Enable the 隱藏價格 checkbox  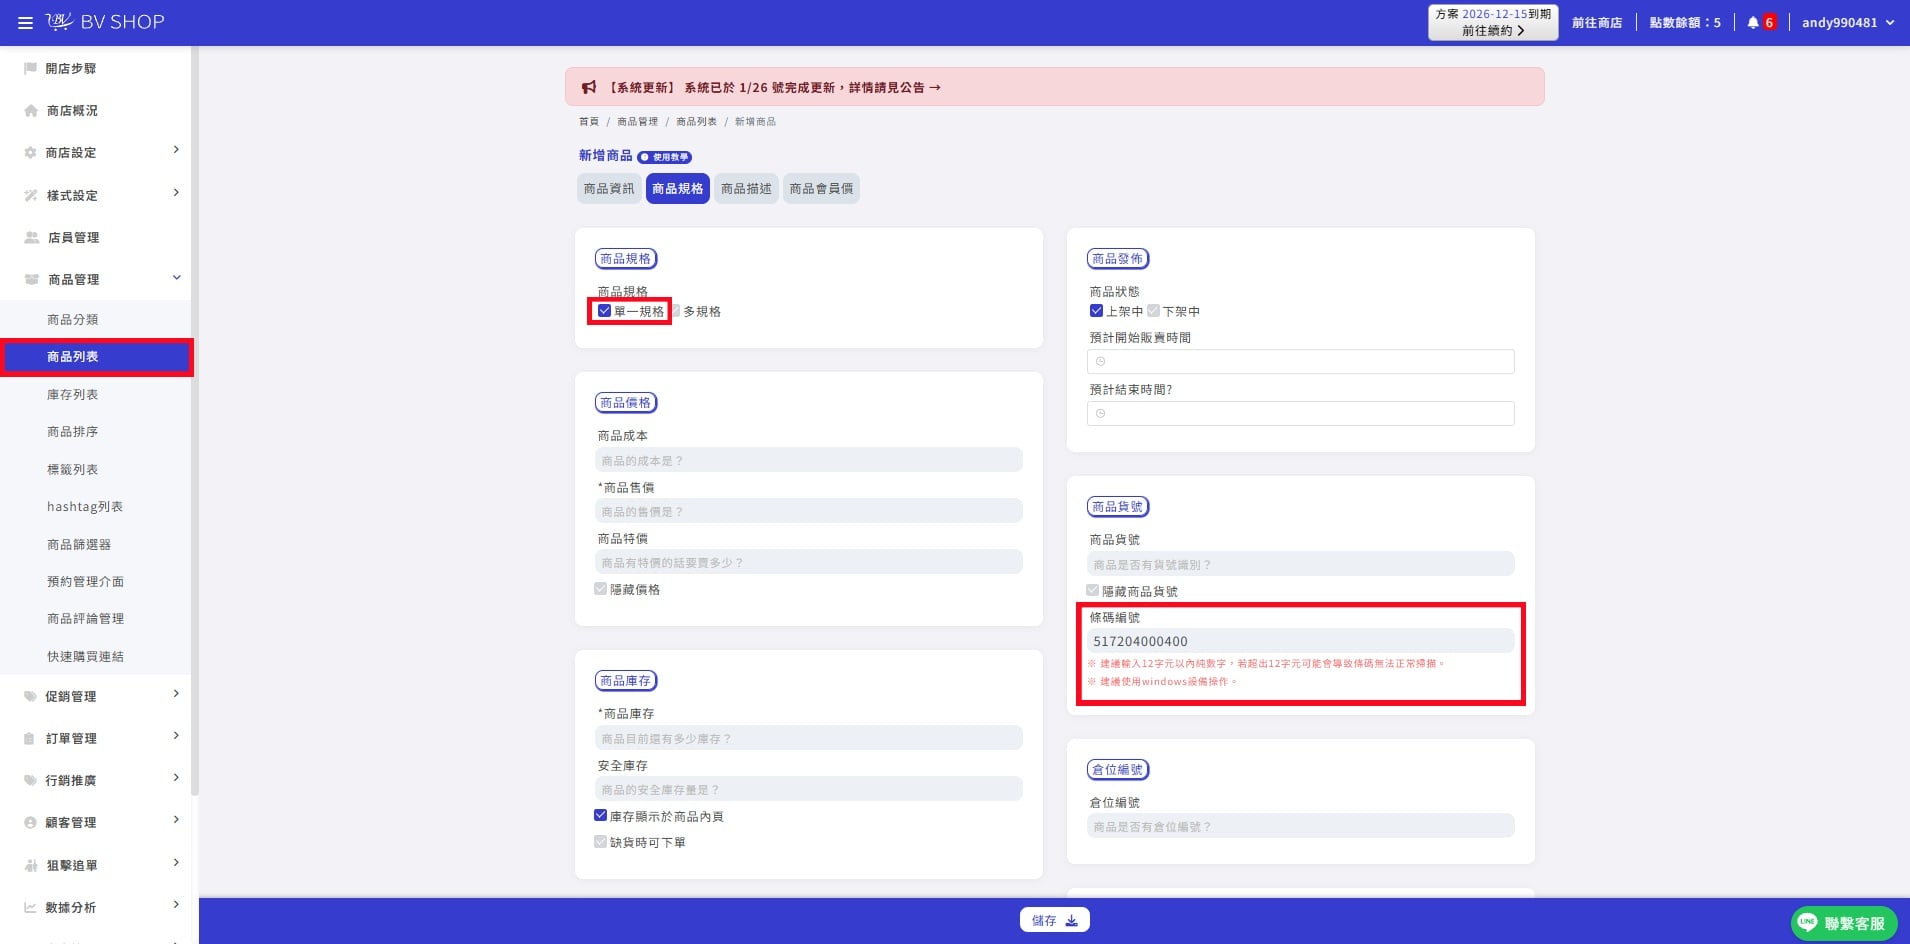coord(600,589)
